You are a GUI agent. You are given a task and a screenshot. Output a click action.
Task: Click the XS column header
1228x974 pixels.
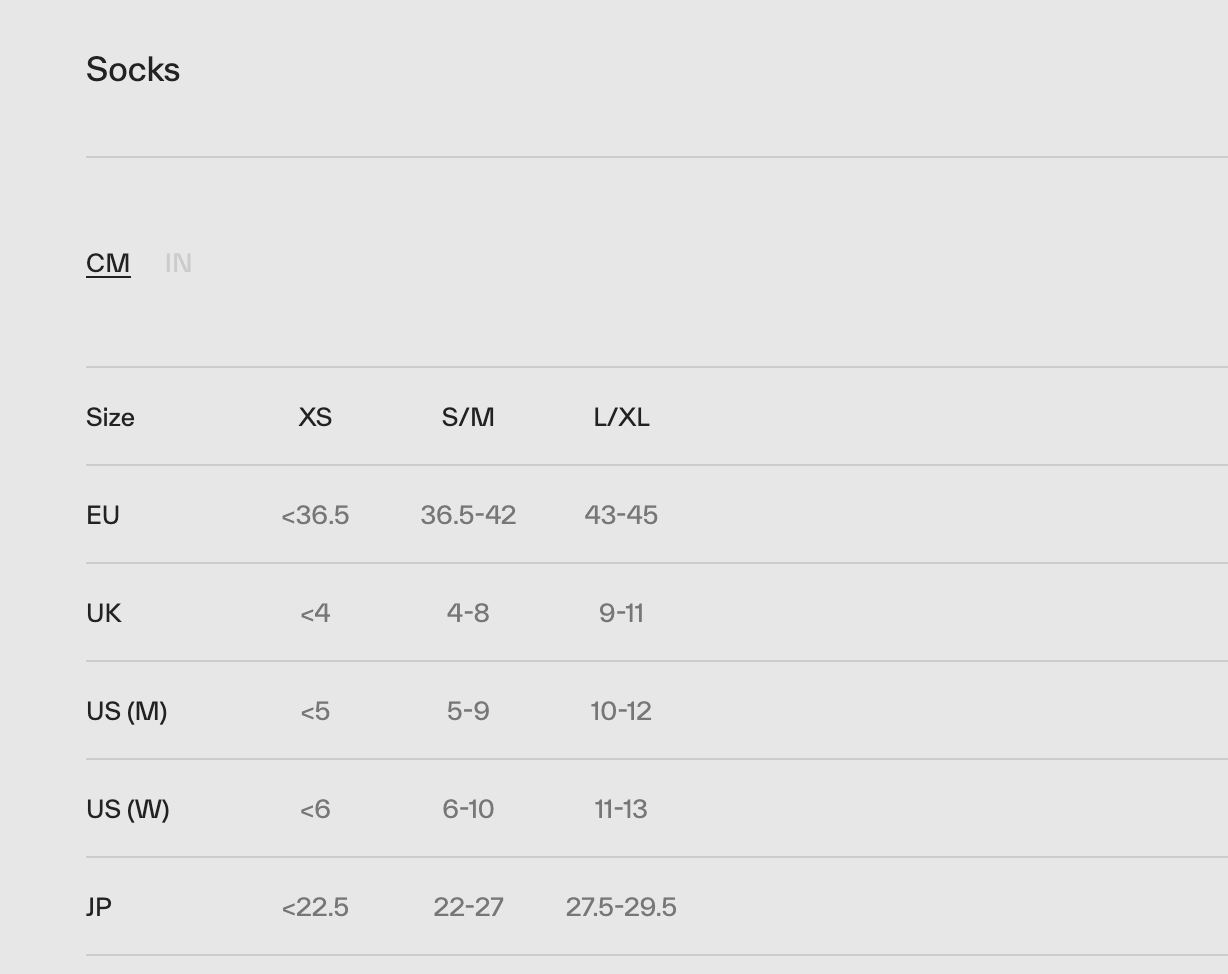315,417
